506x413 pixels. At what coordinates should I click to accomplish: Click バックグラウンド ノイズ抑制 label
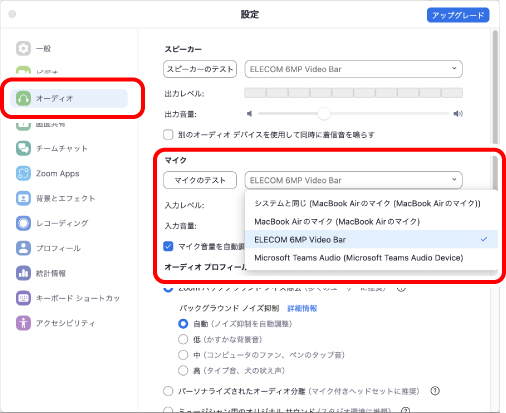pyautogui.click(x=230, y=308)
